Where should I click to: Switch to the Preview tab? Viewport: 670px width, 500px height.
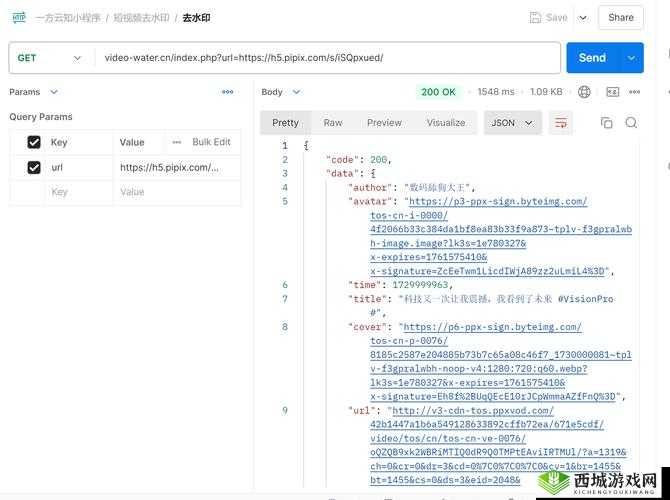[384, 123]
